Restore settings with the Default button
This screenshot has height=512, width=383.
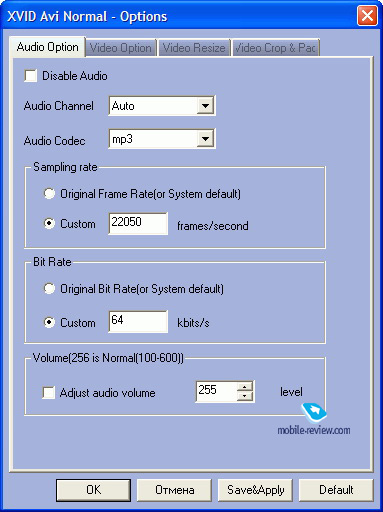336,490
